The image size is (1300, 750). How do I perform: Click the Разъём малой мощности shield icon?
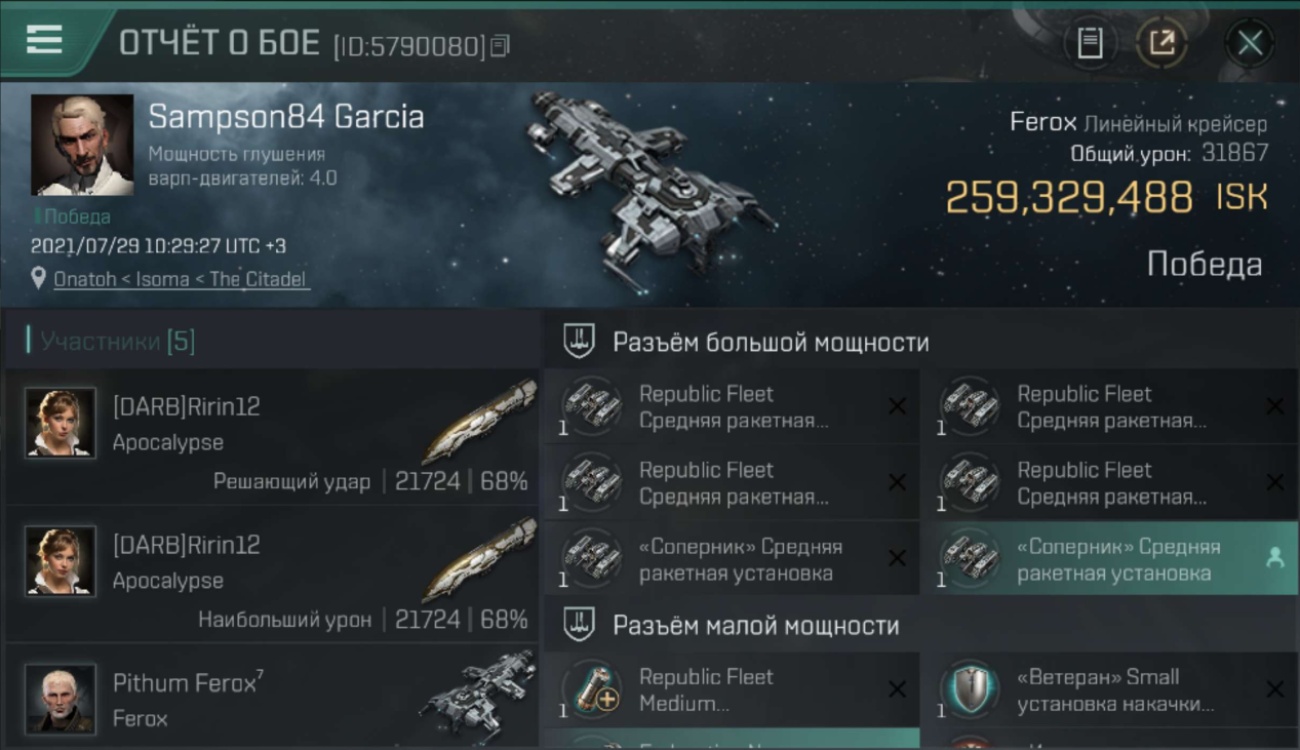579,626
